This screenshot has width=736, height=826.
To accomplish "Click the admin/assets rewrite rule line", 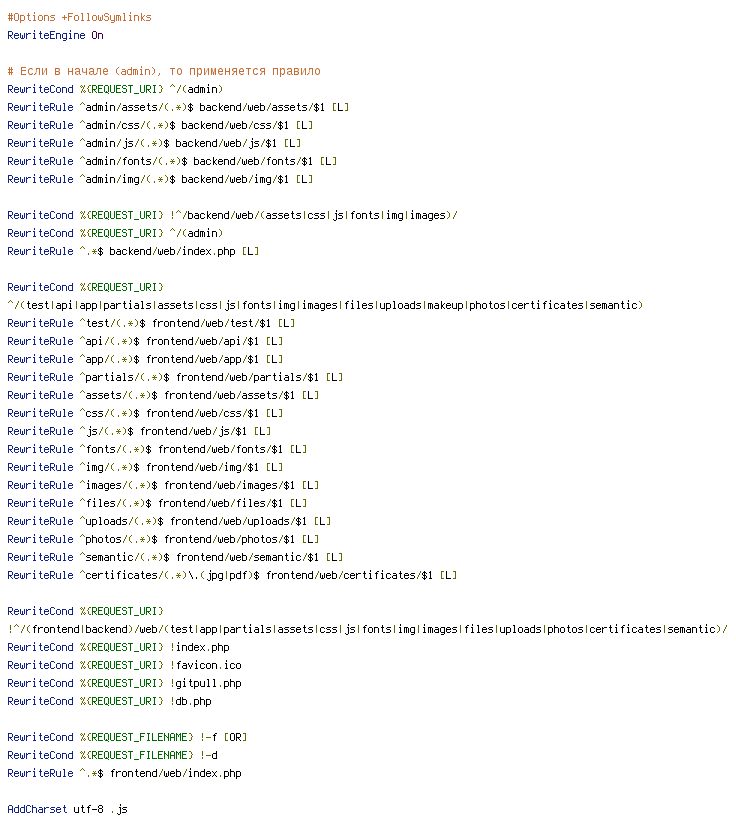I will coord(178,107).
